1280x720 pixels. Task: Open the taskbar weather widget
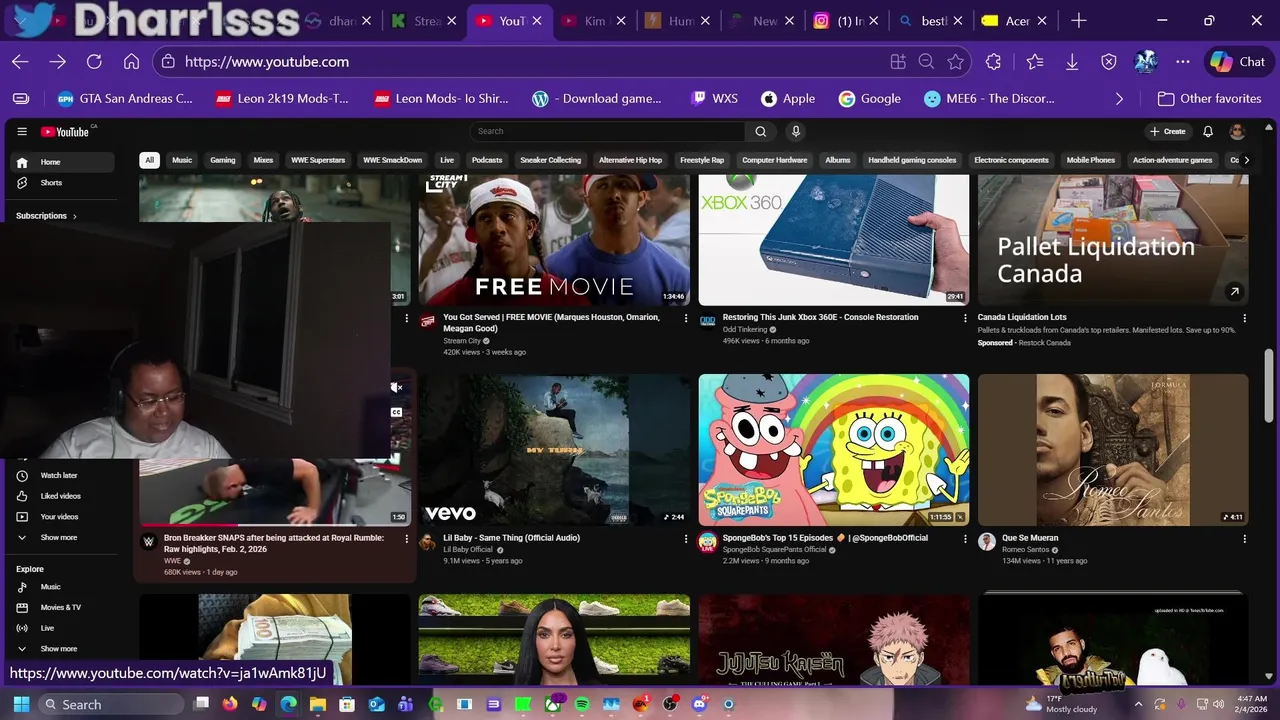click(1061, 704)
